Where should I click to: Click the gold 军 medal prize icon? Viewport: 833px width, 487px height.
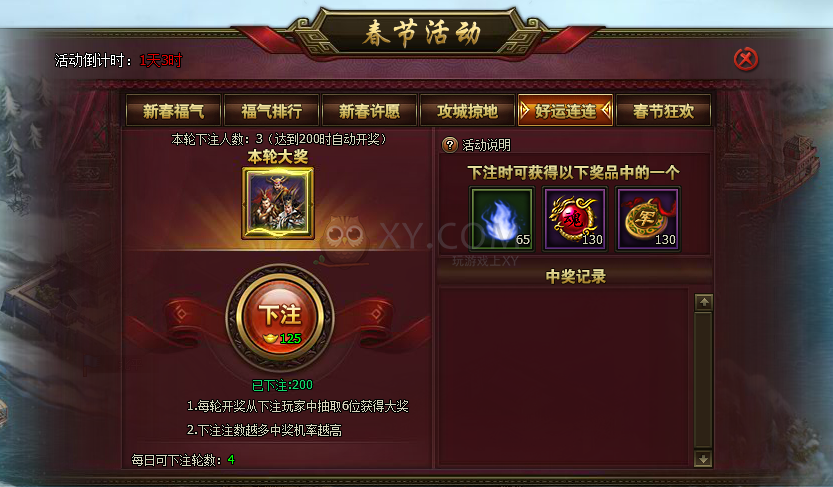pyautogui.click(x=648, y=219)
